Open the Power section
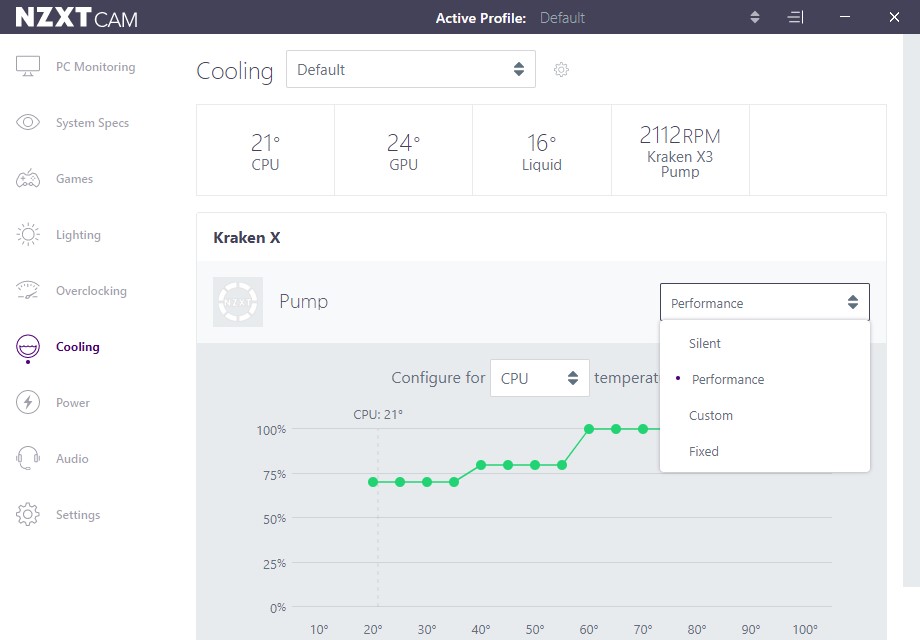The width and height of the screenshot is (920, 640). tap(73, 403)
